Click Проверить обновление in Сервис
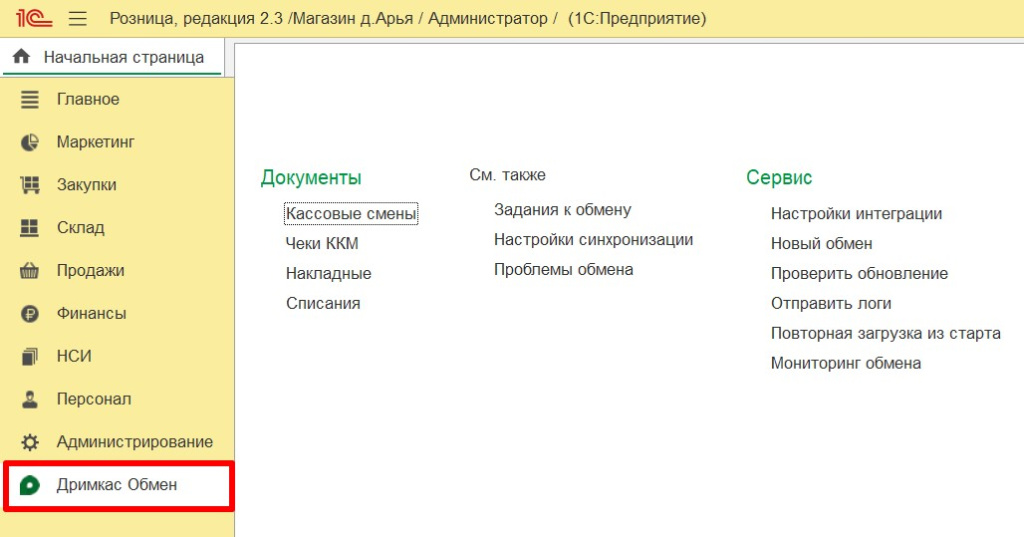 coord(859,273)
